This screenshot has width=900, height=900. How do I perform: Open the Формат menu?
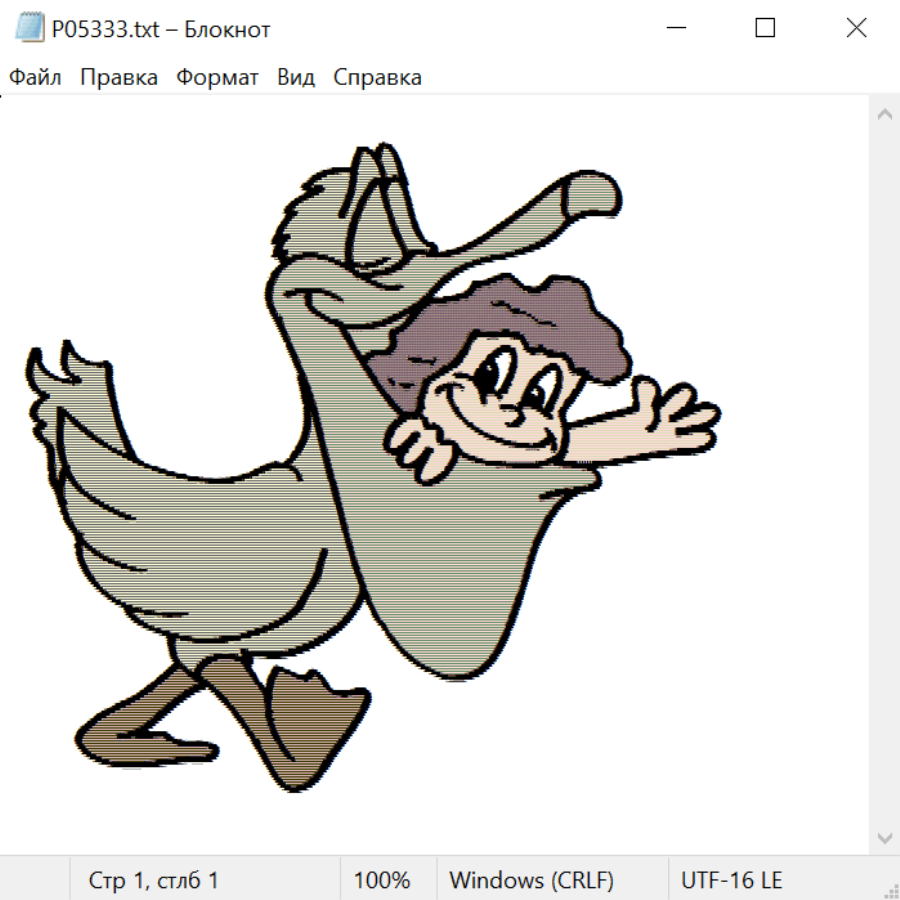tap(217, 78)
